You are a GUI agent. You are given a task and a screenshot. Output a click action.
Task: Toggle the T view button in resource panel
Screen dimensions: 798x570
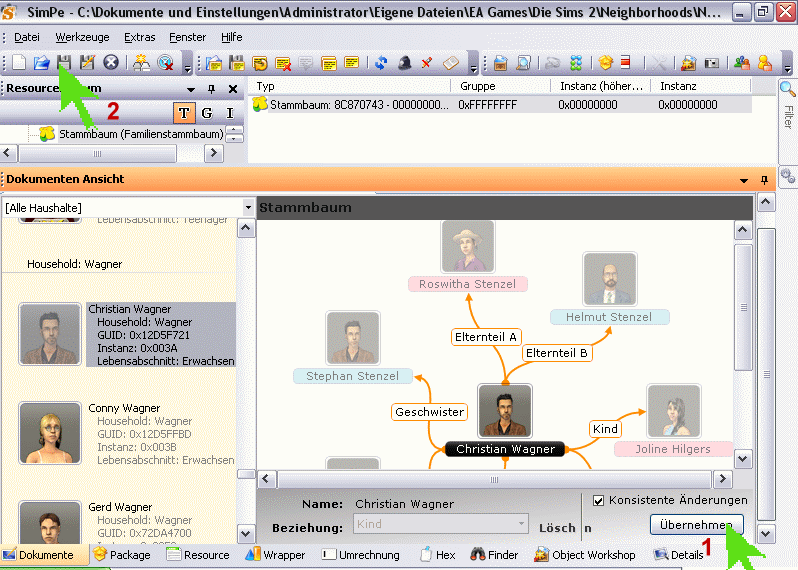(x=184, y=113)
